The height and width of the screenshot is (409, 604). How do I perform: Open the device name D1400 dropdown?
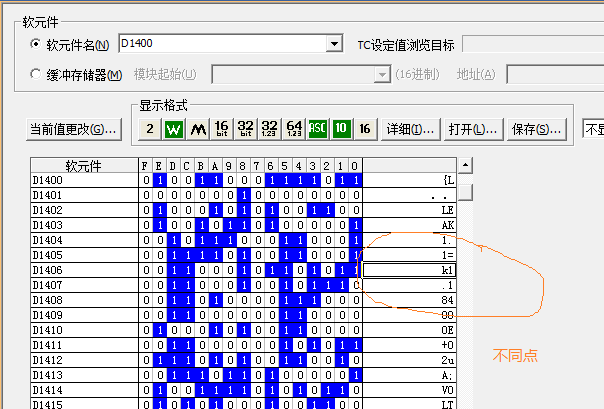(x=334, y=45)
